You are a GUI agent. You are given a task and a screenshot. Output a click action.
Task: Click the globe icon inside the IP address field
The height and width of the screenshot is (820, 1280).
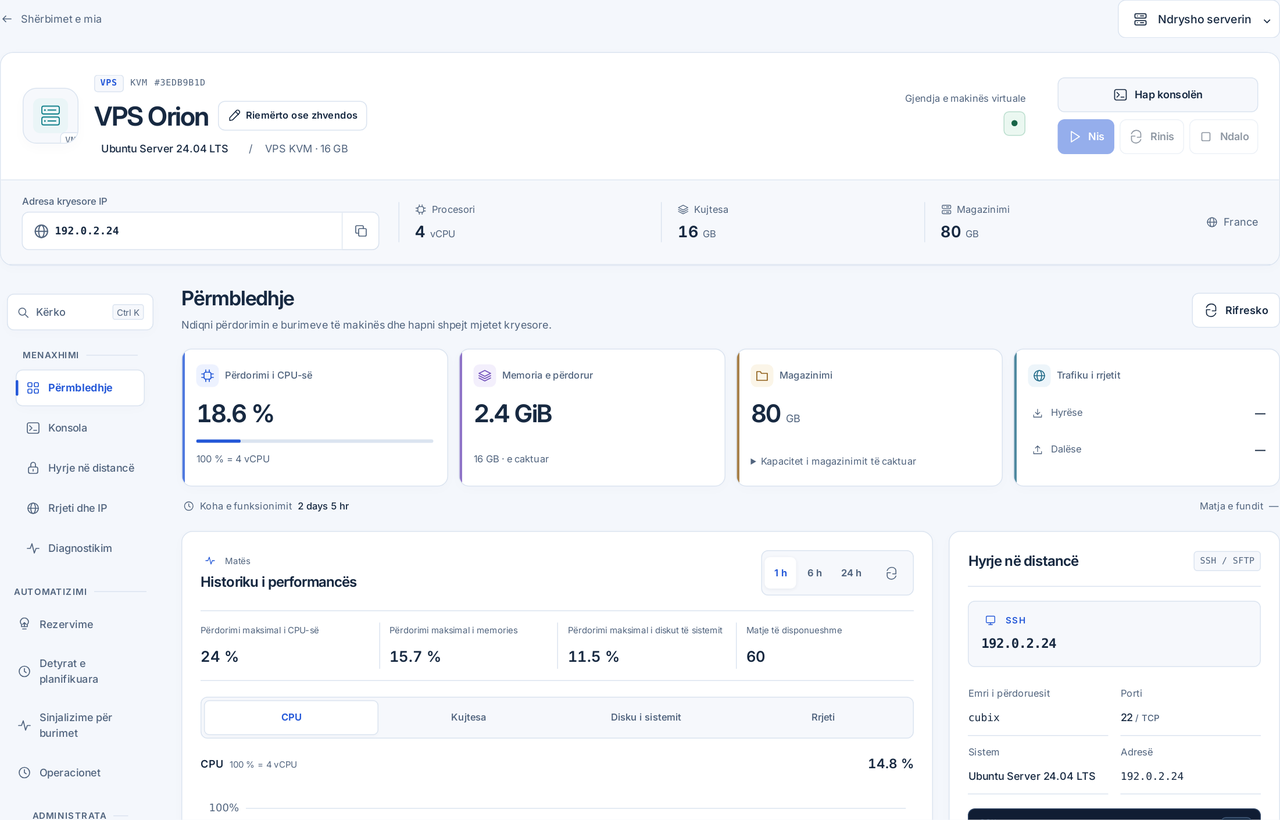[x=41, y=231]
